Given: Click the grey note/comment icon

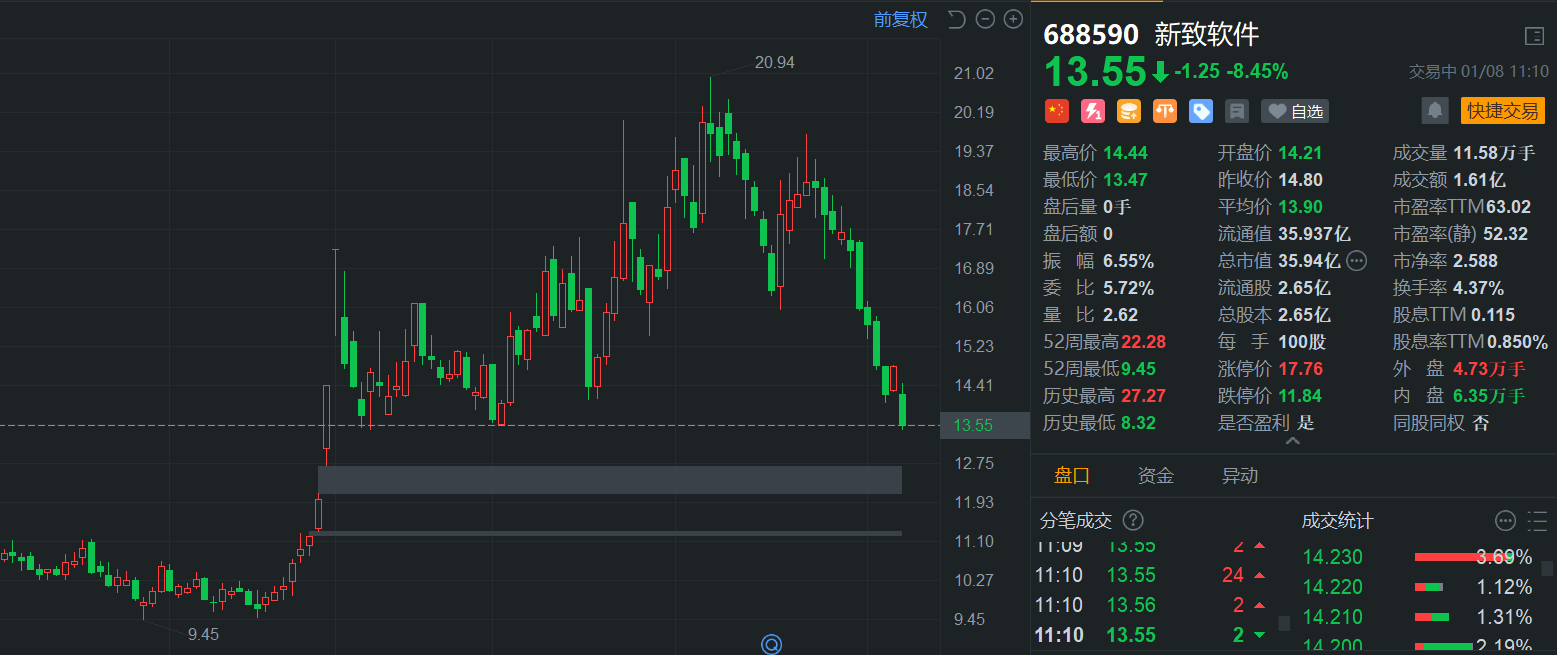Looking at the screenshot, I should pyautogui.click(x=1236, y=111).
